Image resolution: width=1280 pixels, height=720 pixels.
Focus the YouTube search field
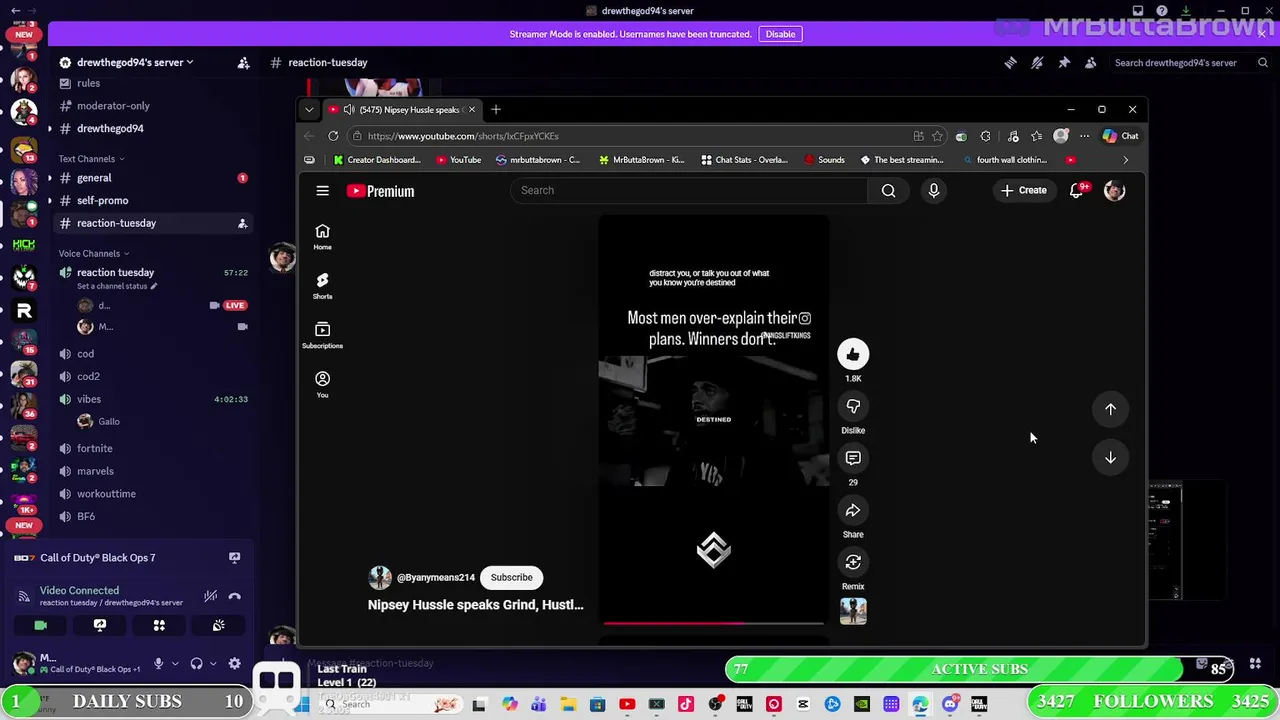[688, 190]
